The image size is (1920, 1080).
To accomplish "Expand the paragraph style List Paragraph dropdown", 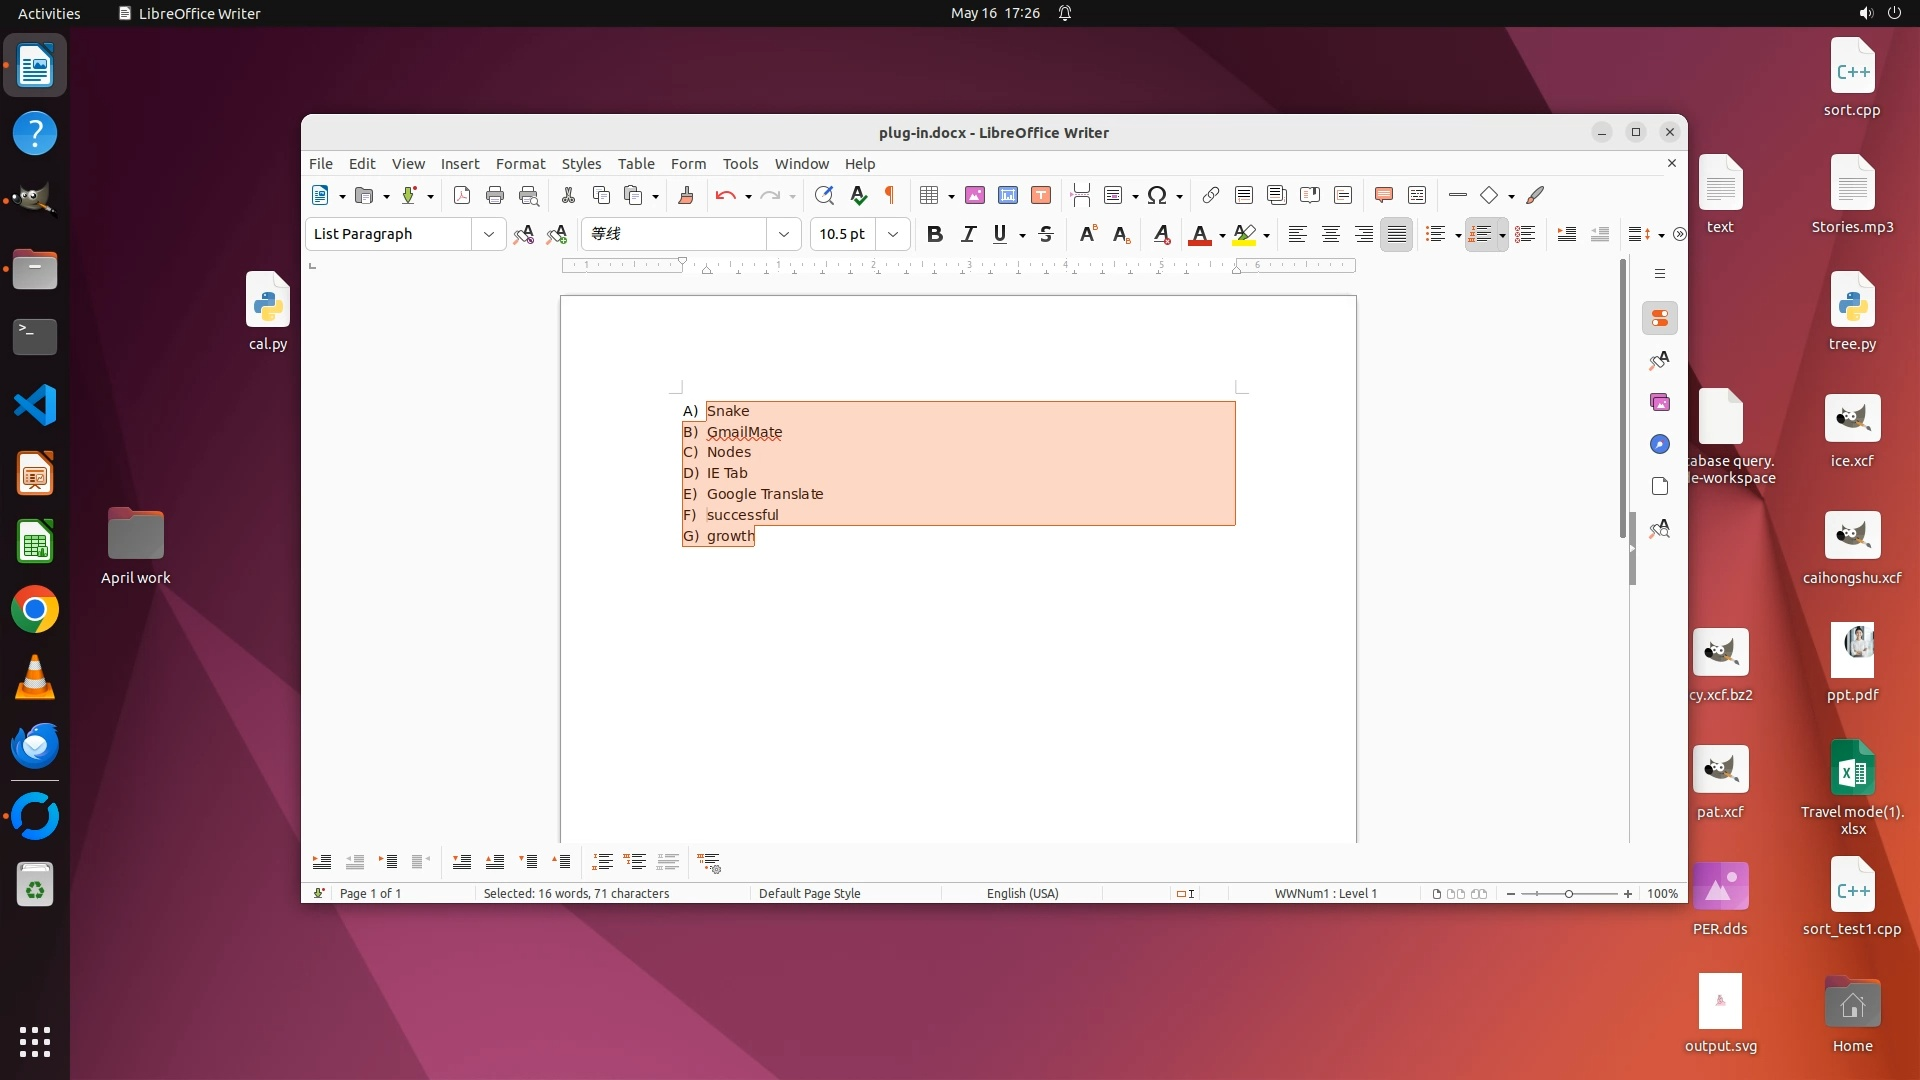I will (488, 234).
